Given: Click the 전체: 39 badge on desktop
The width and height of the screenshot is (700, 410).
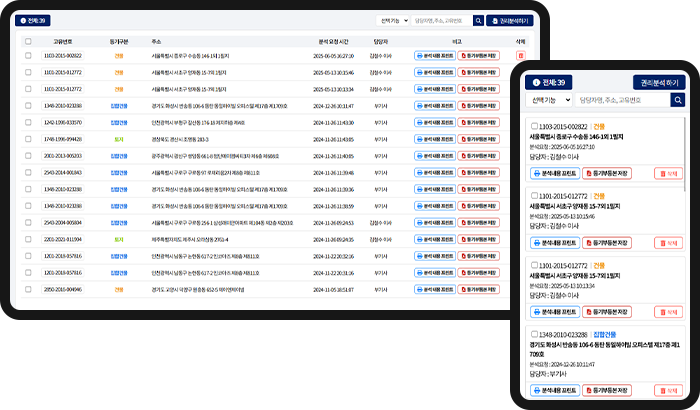Looking at the screenshot, I should (x=33, y=20).
